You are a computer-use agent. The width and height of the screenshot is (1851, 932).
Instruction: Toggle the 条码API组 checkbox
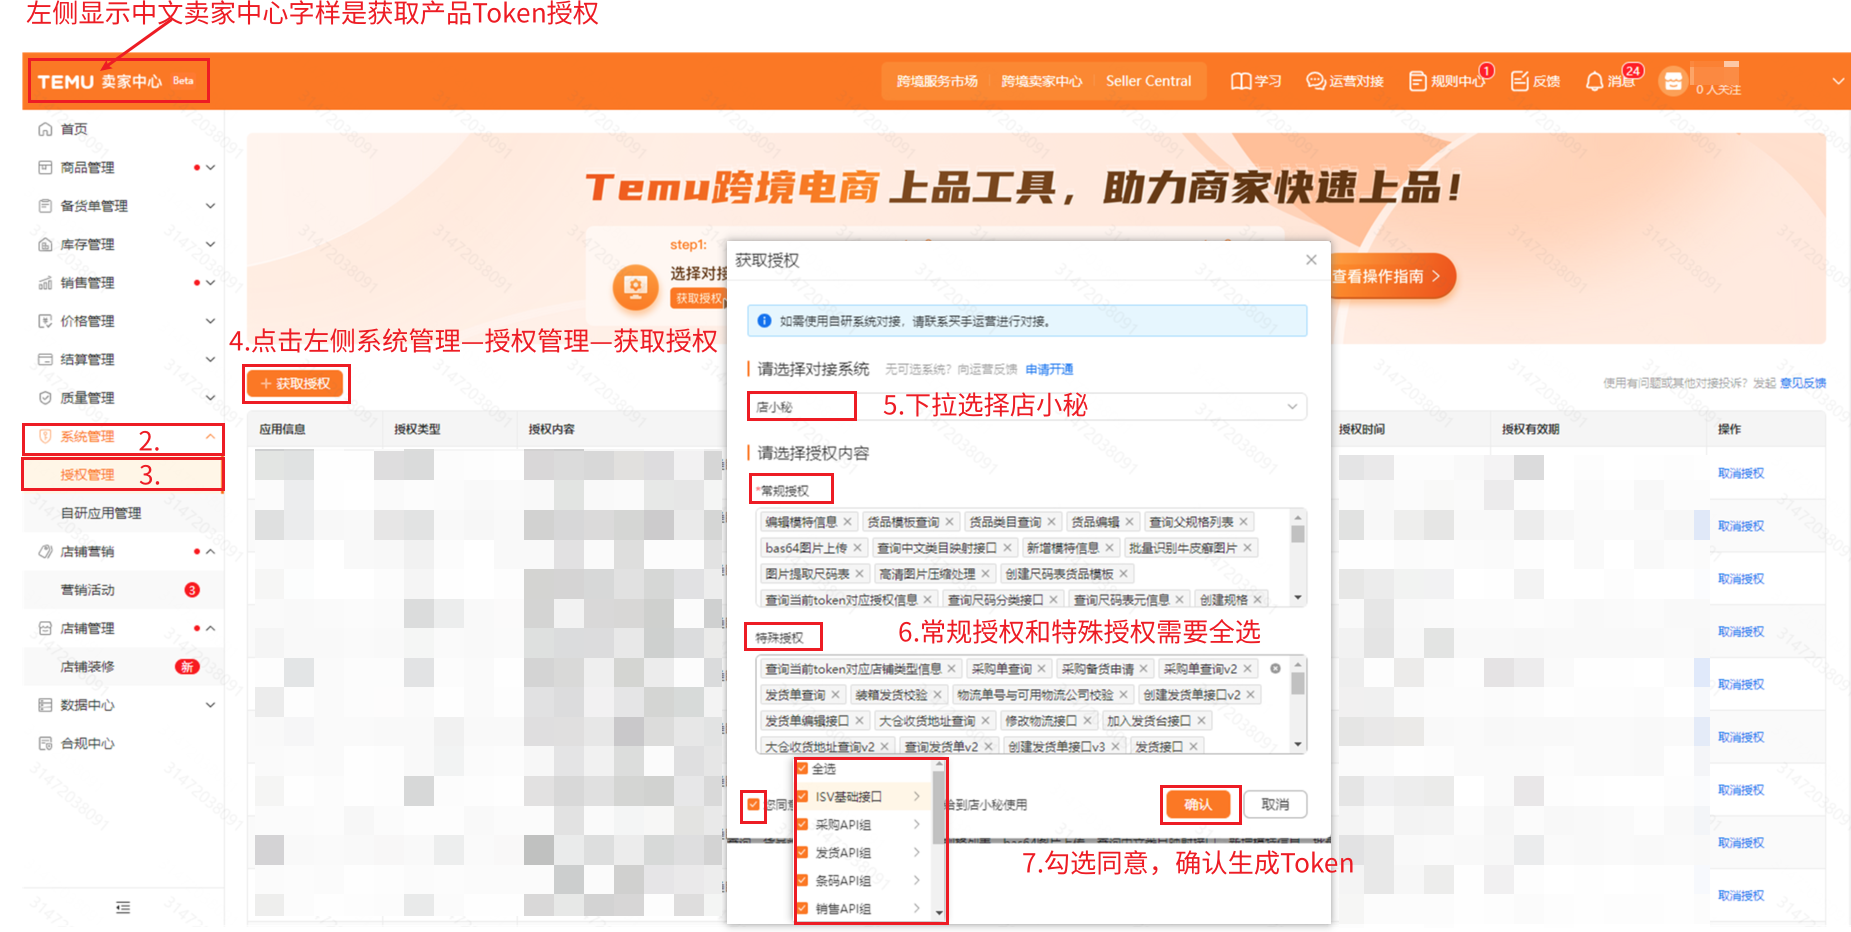[802, 881]
